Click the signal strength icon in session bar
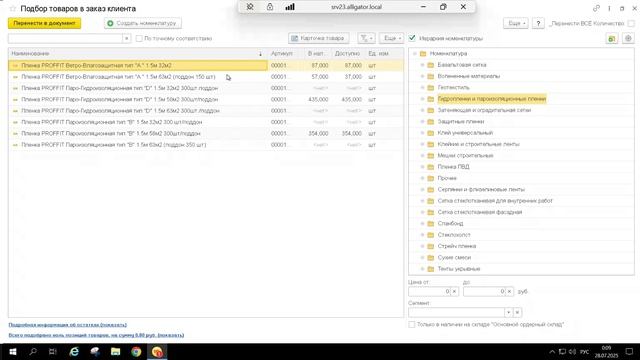The height and width of the screenshot is (360, 640). [x=290, y=7]
